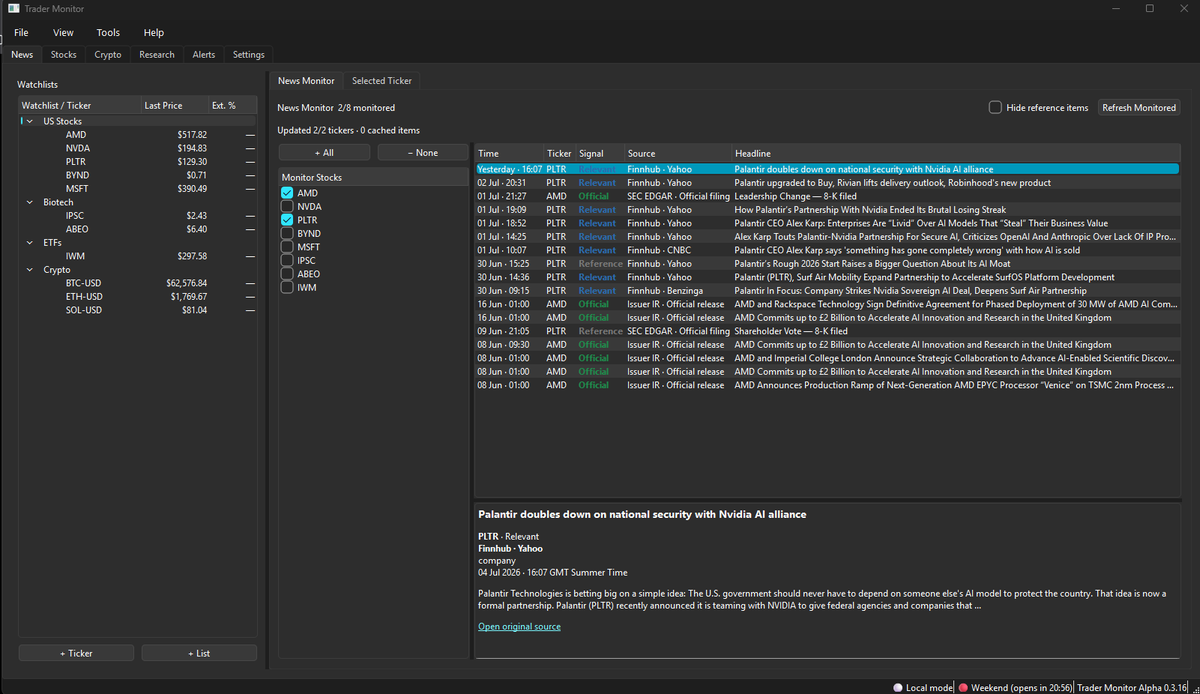The image size is (1200, 694).
Task: Click the + List button
Action: pyautogui.click(x=199, y=653)
